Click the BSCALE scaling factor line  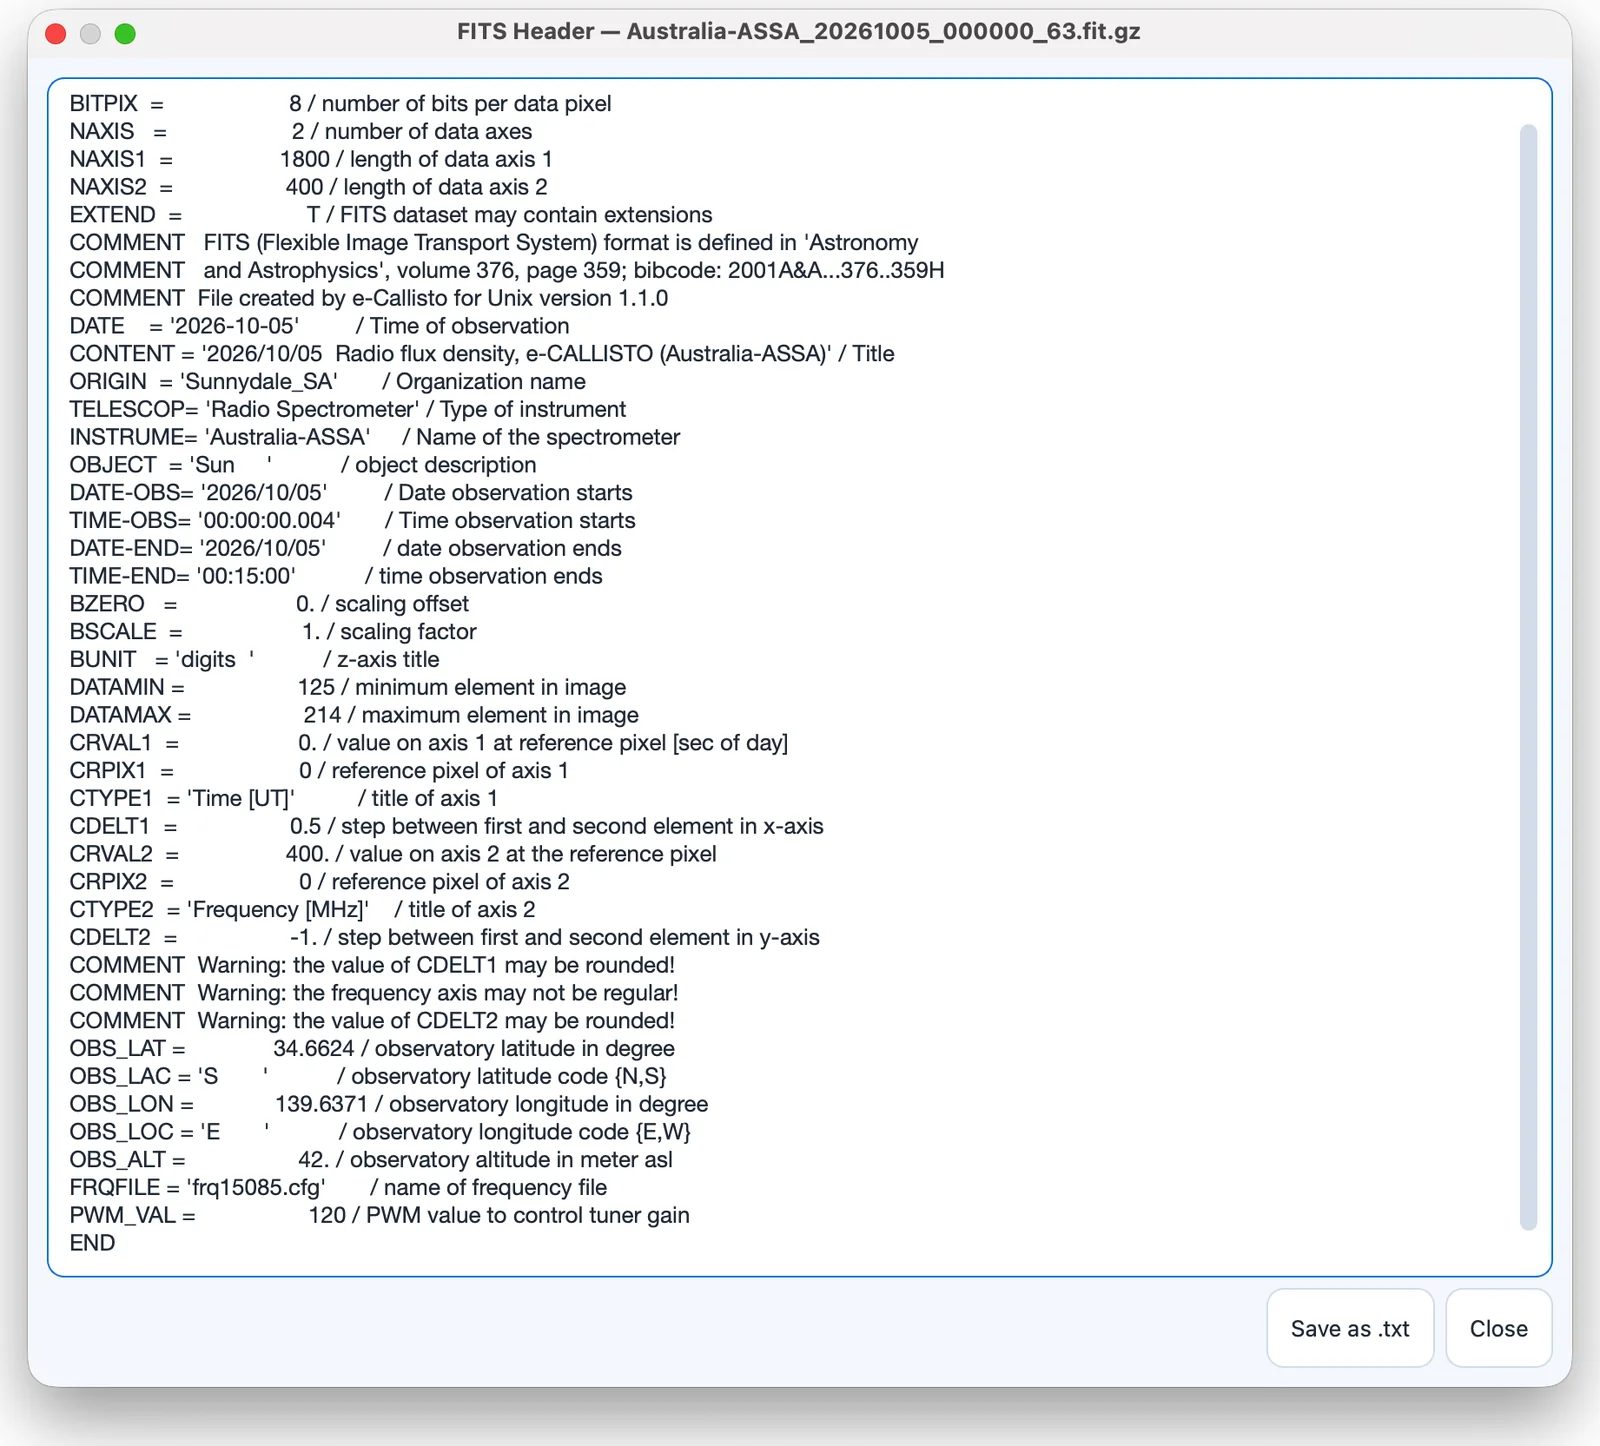[x=273, y=632]
